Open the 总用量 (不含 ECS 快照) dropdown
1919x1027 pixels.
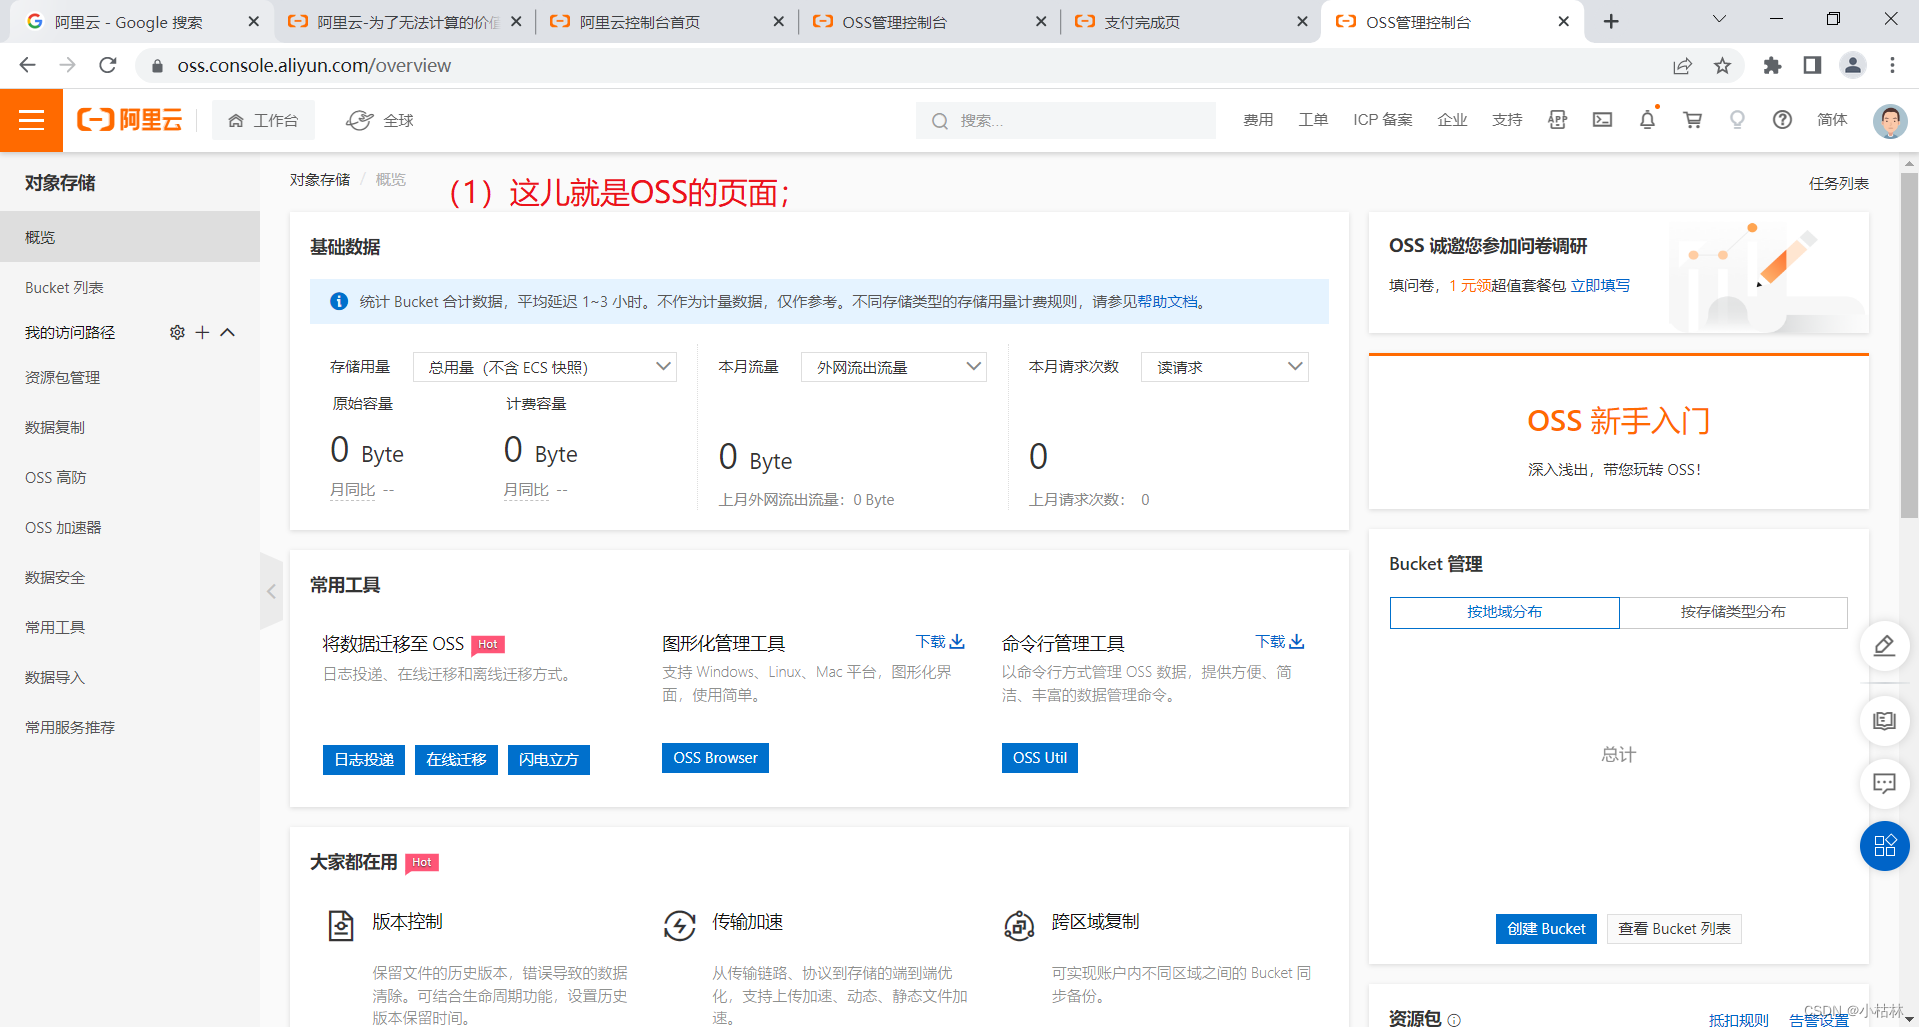545,367
